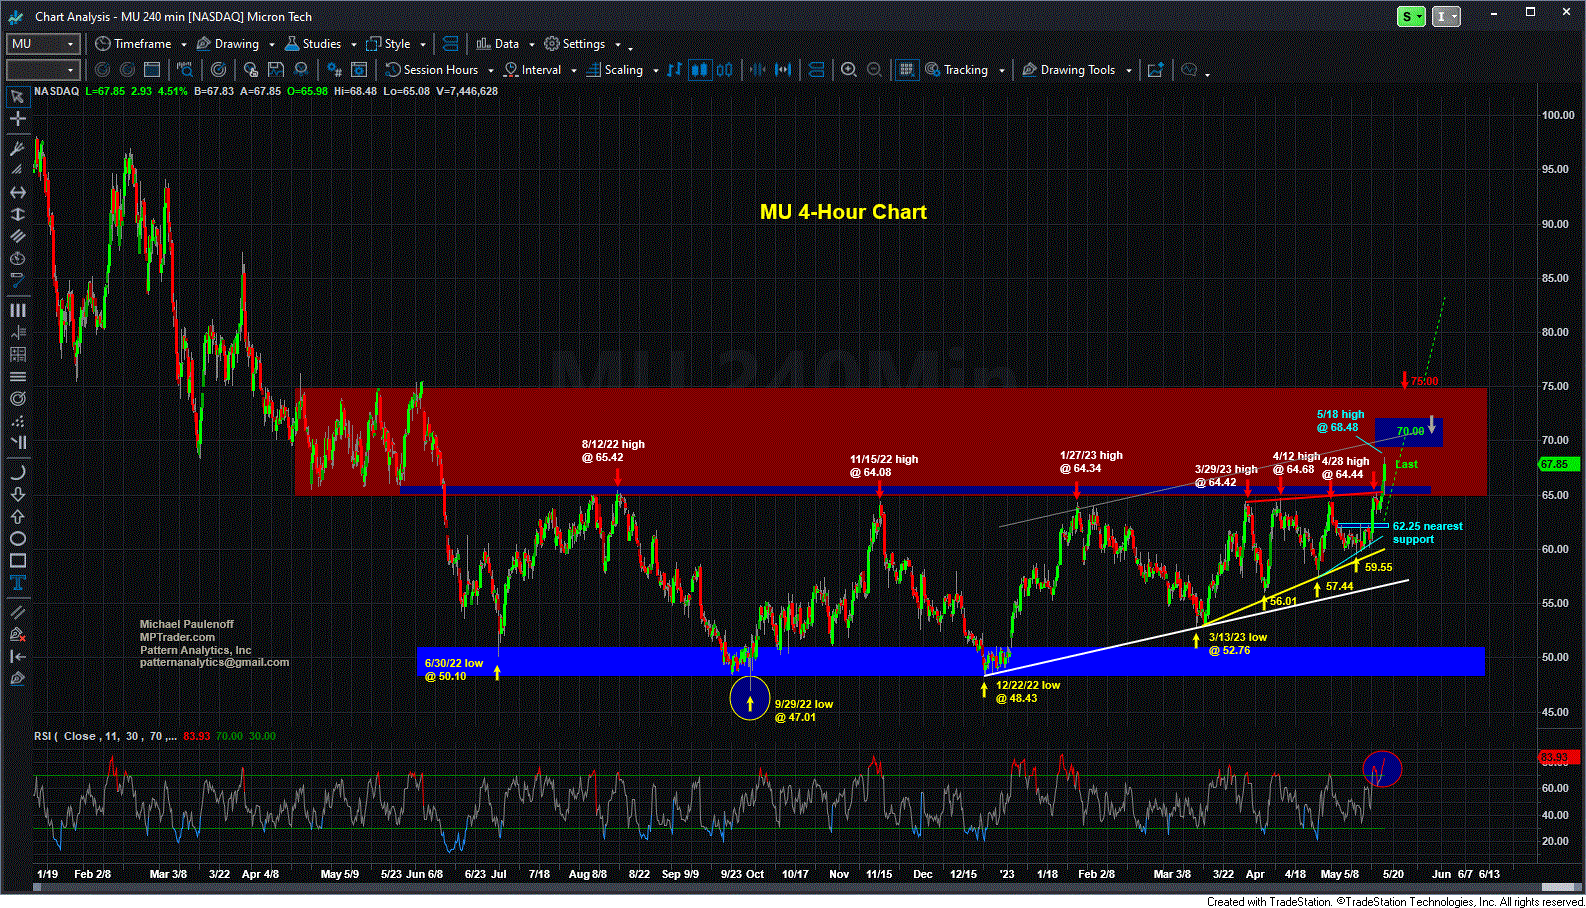The width and height of the screenshot is (1586, 908).
Task: Expand the Drawing Tools dropdown
Action: pyautogui.click(x=1128, y=70)
